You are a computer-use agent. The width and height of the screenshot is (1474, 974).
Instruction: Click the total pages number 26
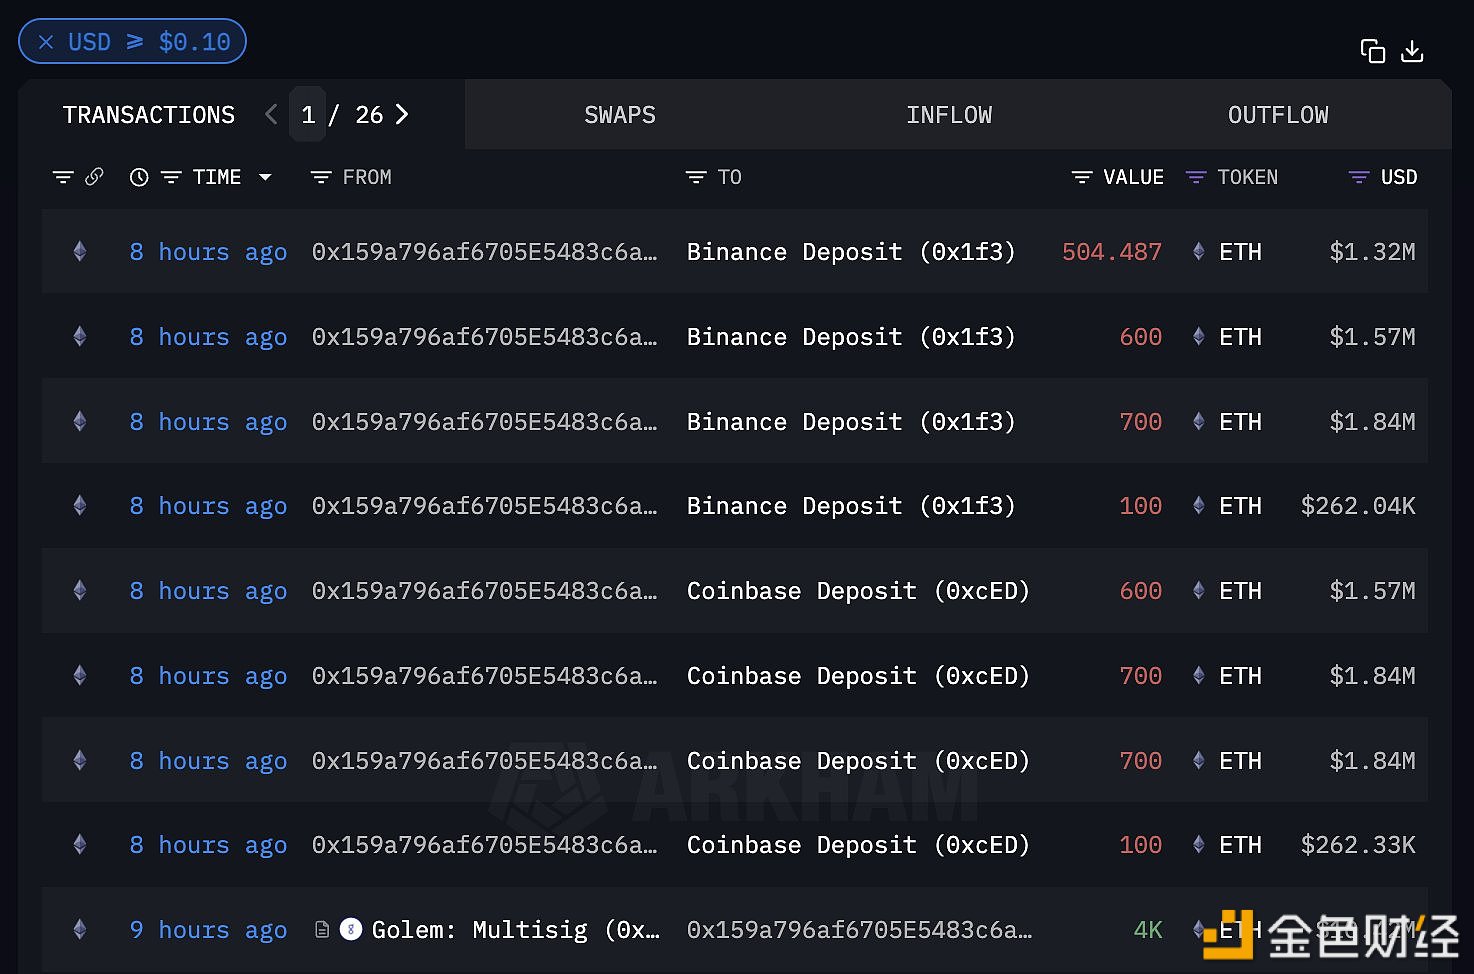(369, 115)
